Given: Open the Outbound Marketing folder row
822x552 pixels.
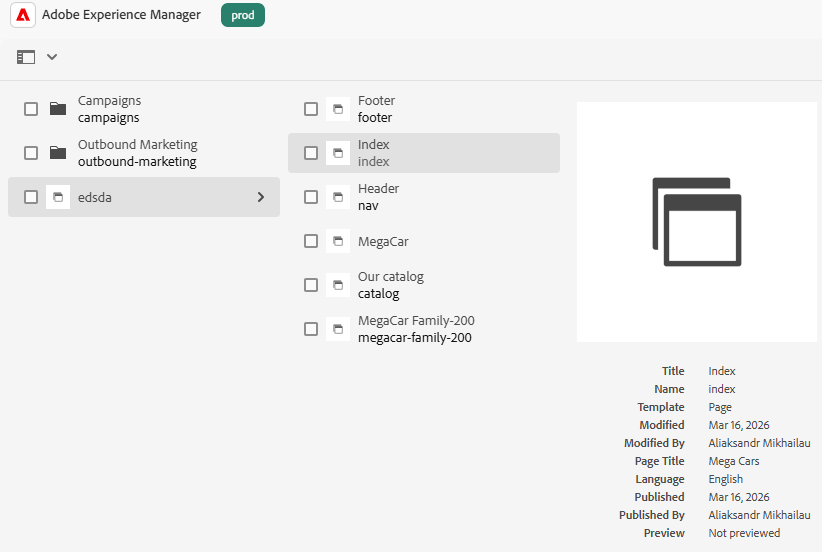Looking at the screenshot, I should pyautogui.click(x=144, y=153).
